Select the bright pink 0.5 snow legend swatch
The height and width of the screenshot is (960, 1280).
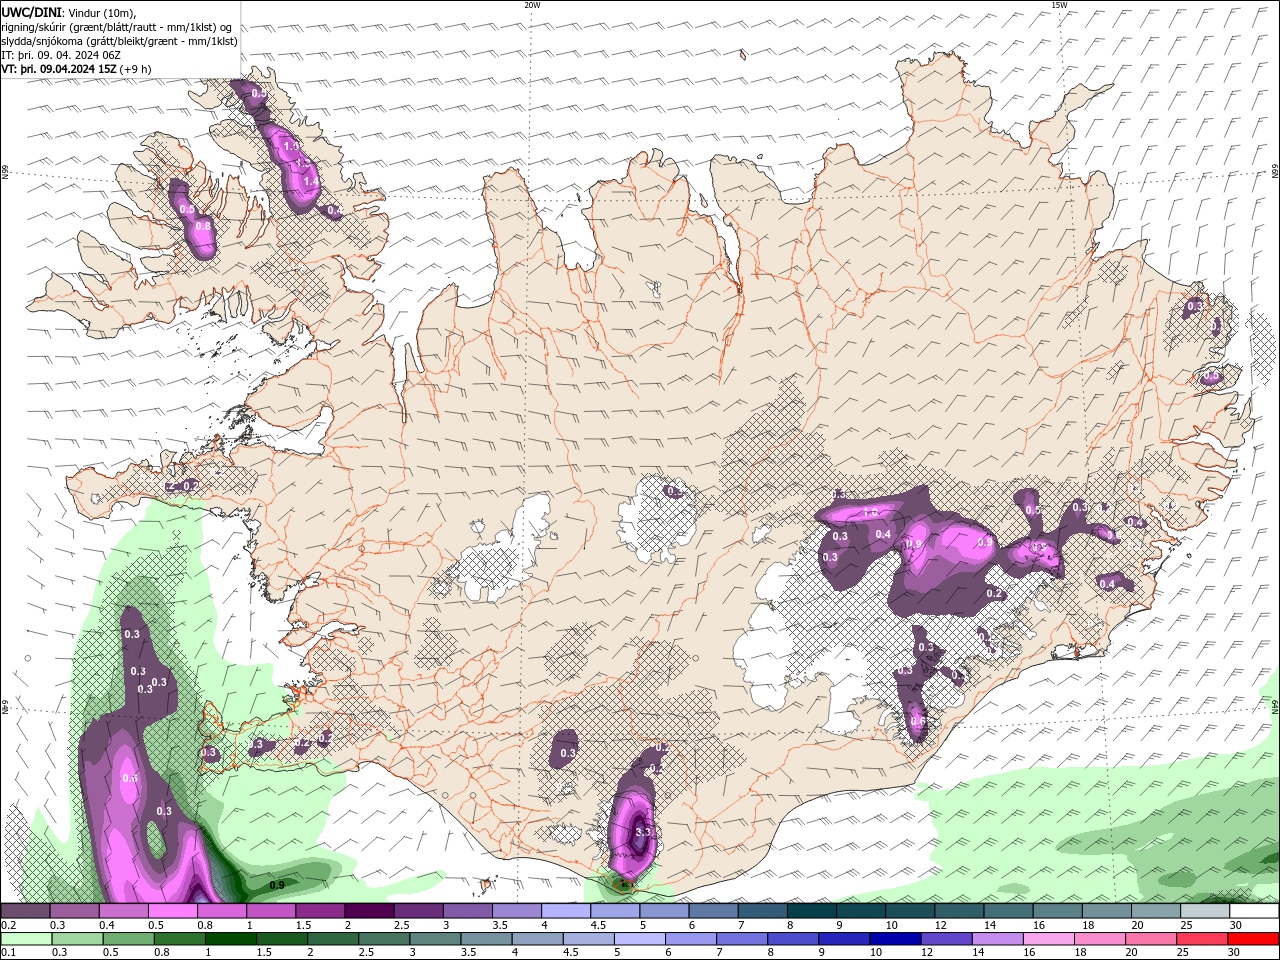click(x=172, y=911)
